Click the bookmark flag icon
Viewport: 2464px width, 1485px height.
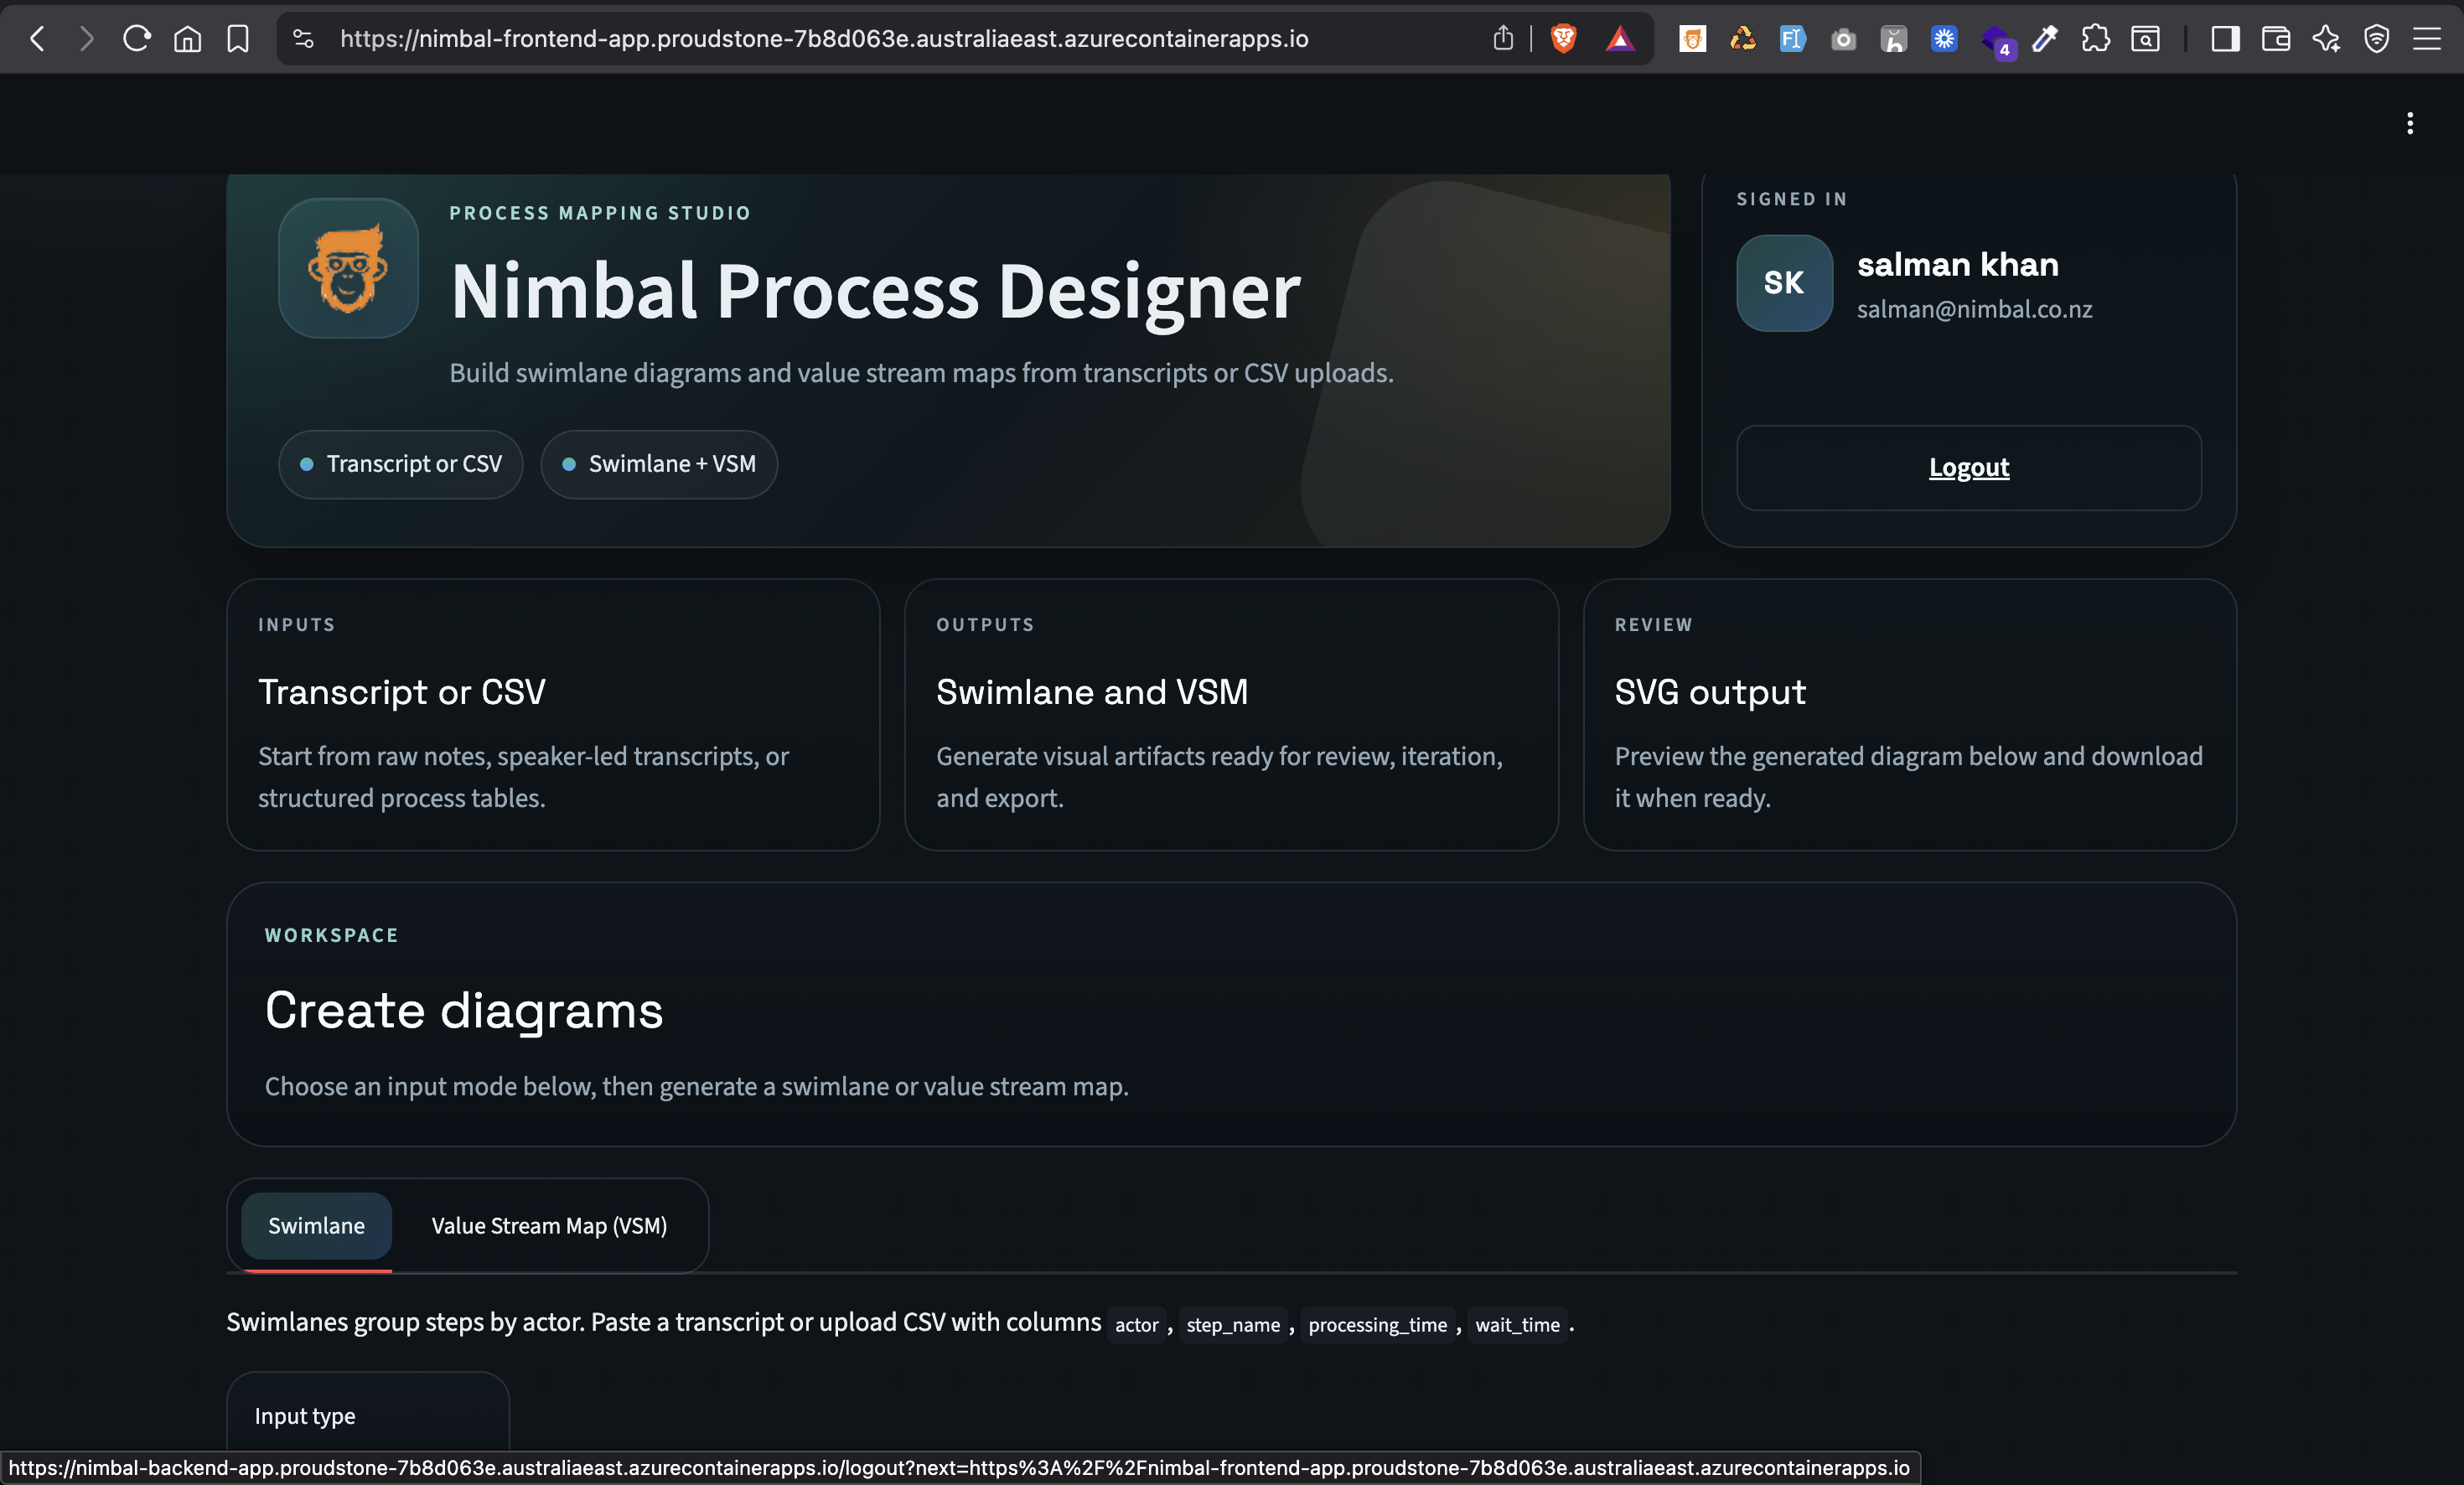239,38
